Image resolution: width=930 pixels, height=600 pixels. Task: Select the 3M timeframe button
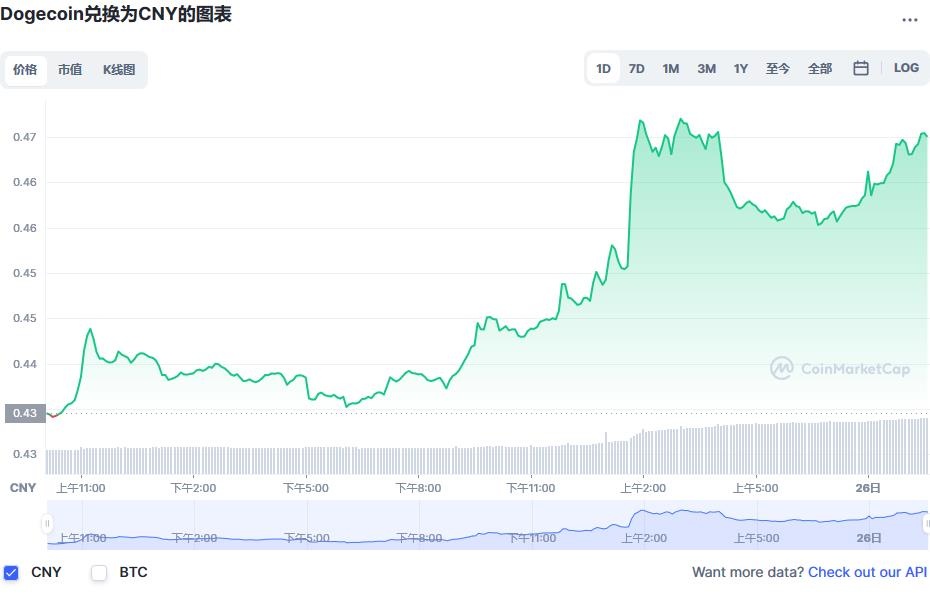tap(705, 68)
